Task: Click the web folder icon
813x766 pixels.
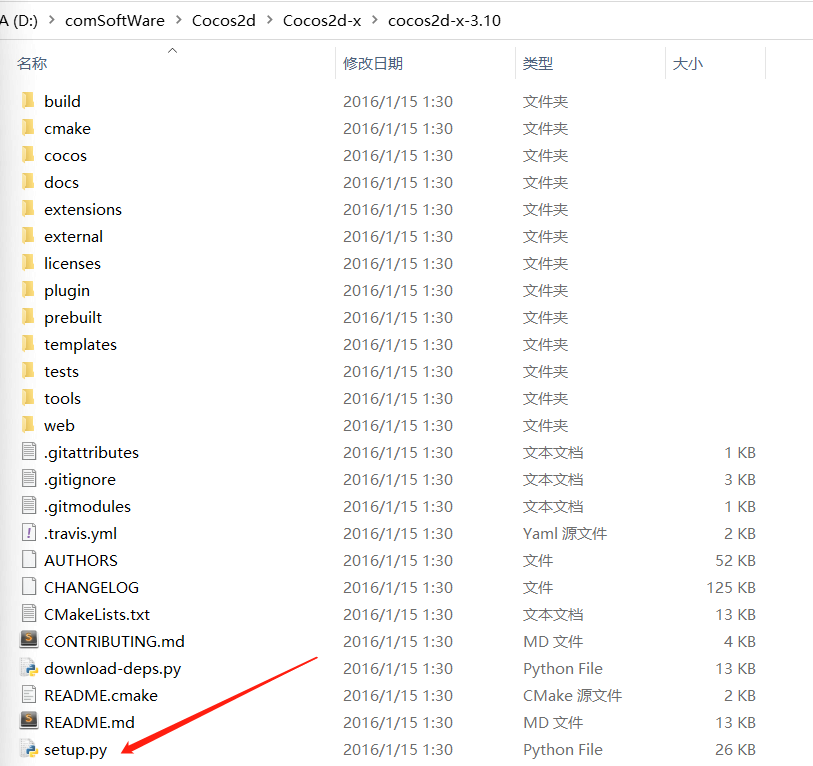Action: tap(29, 424)
